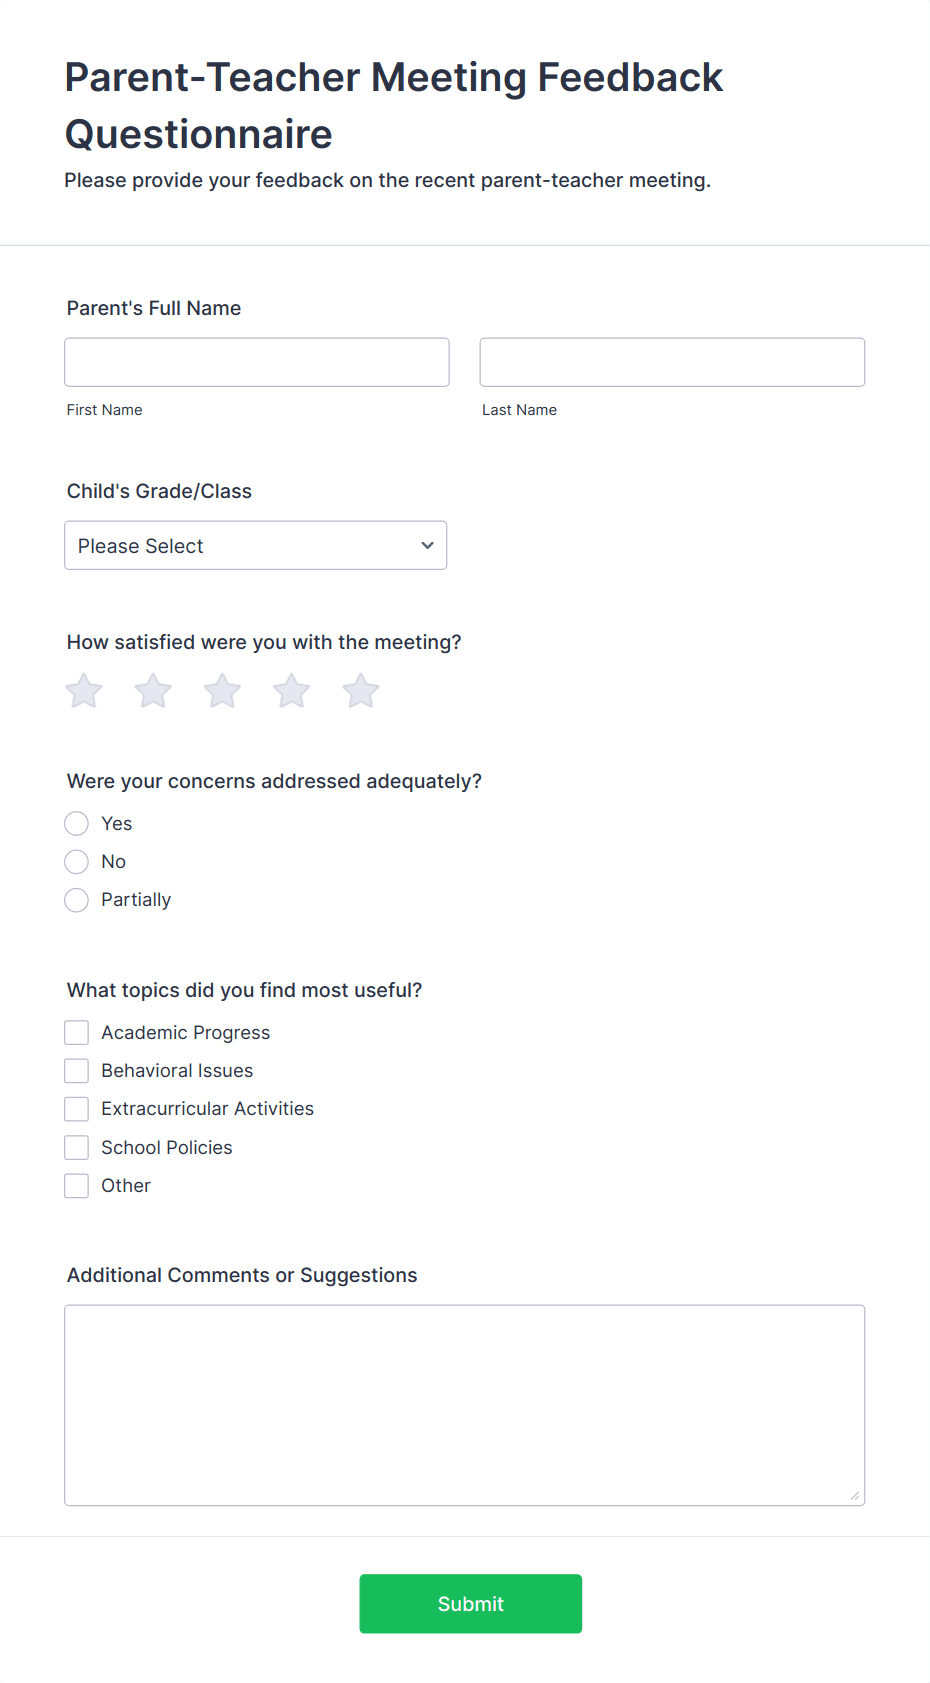
Task: Grab the textarea resize handle
Action: tap(857, 1496)
